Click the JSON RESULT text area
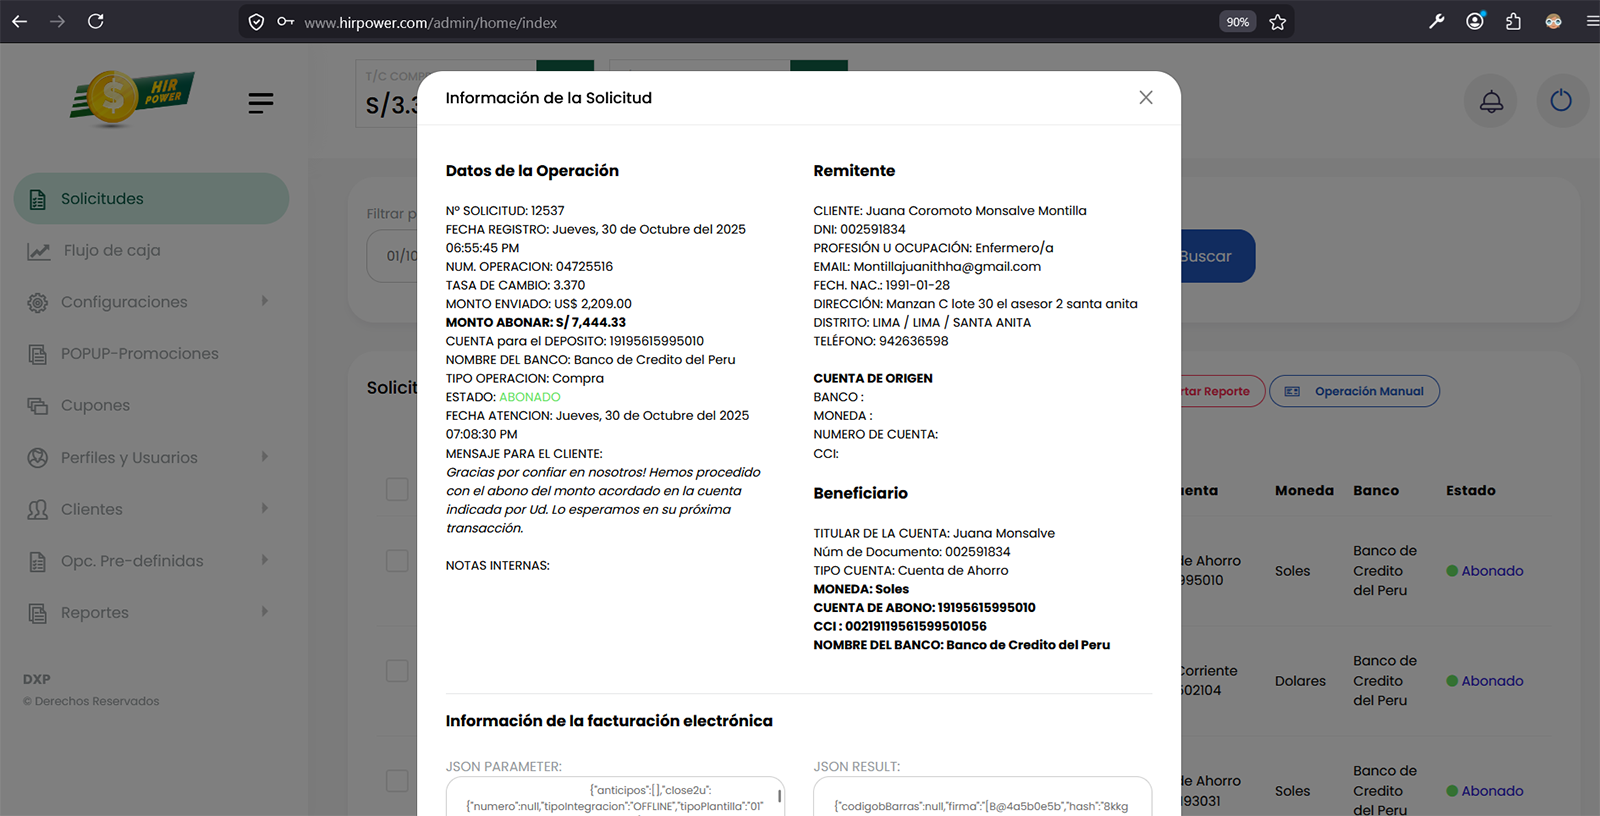 pyautogui.click(x=982, y=797)
